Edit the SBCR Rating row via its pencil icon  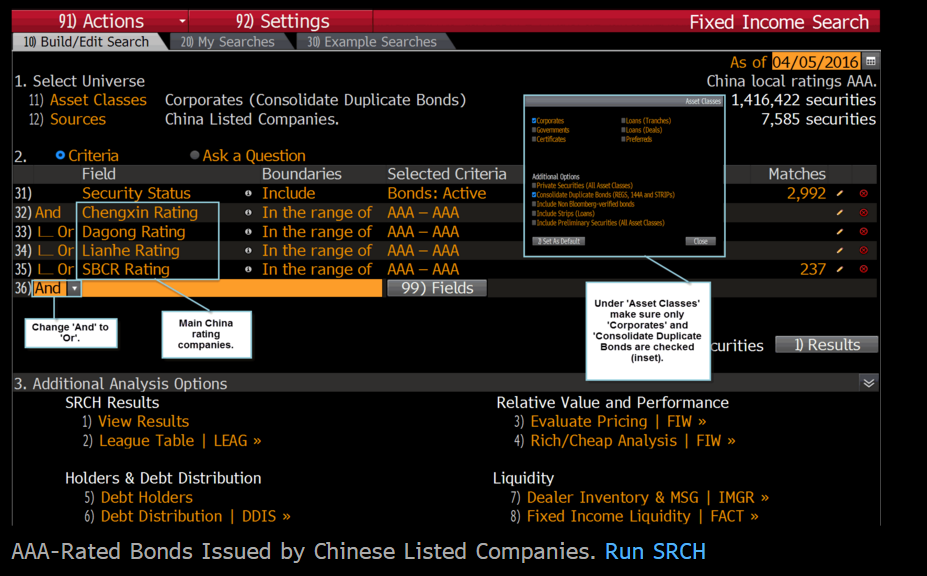point(840,269)
